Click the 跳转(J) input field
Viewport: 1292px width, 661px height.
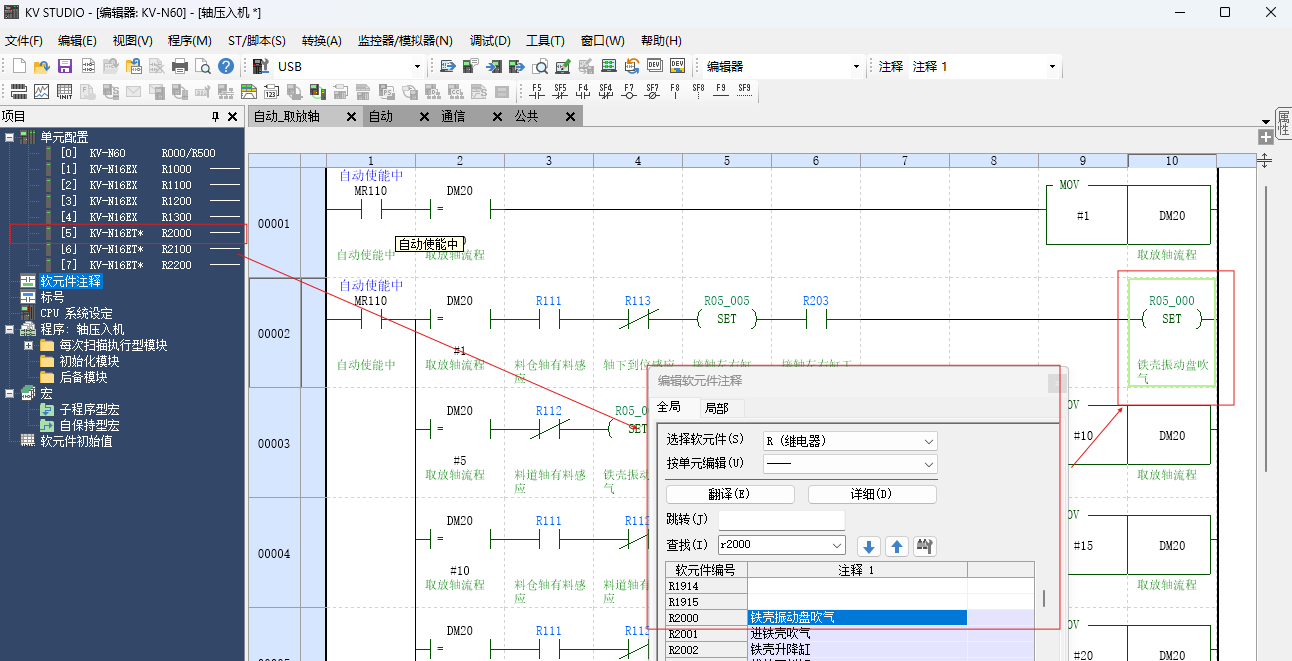(781, 520)
